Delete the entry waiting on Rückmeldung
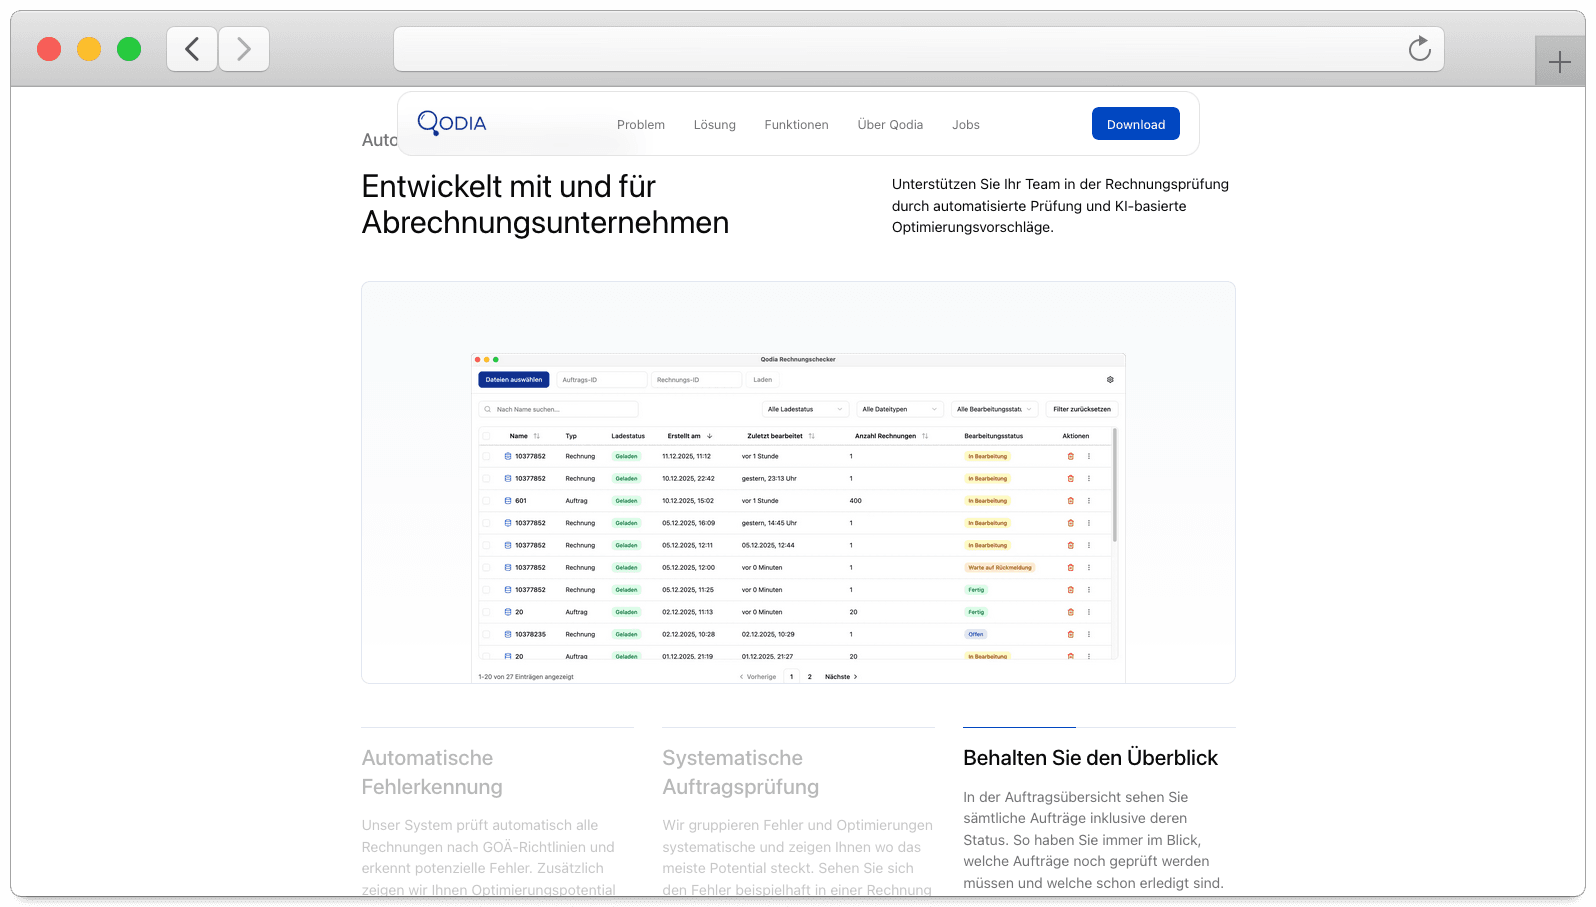Image resolution: width=1596 pixels, height=907 pixels. click(x=1070, y=567)
